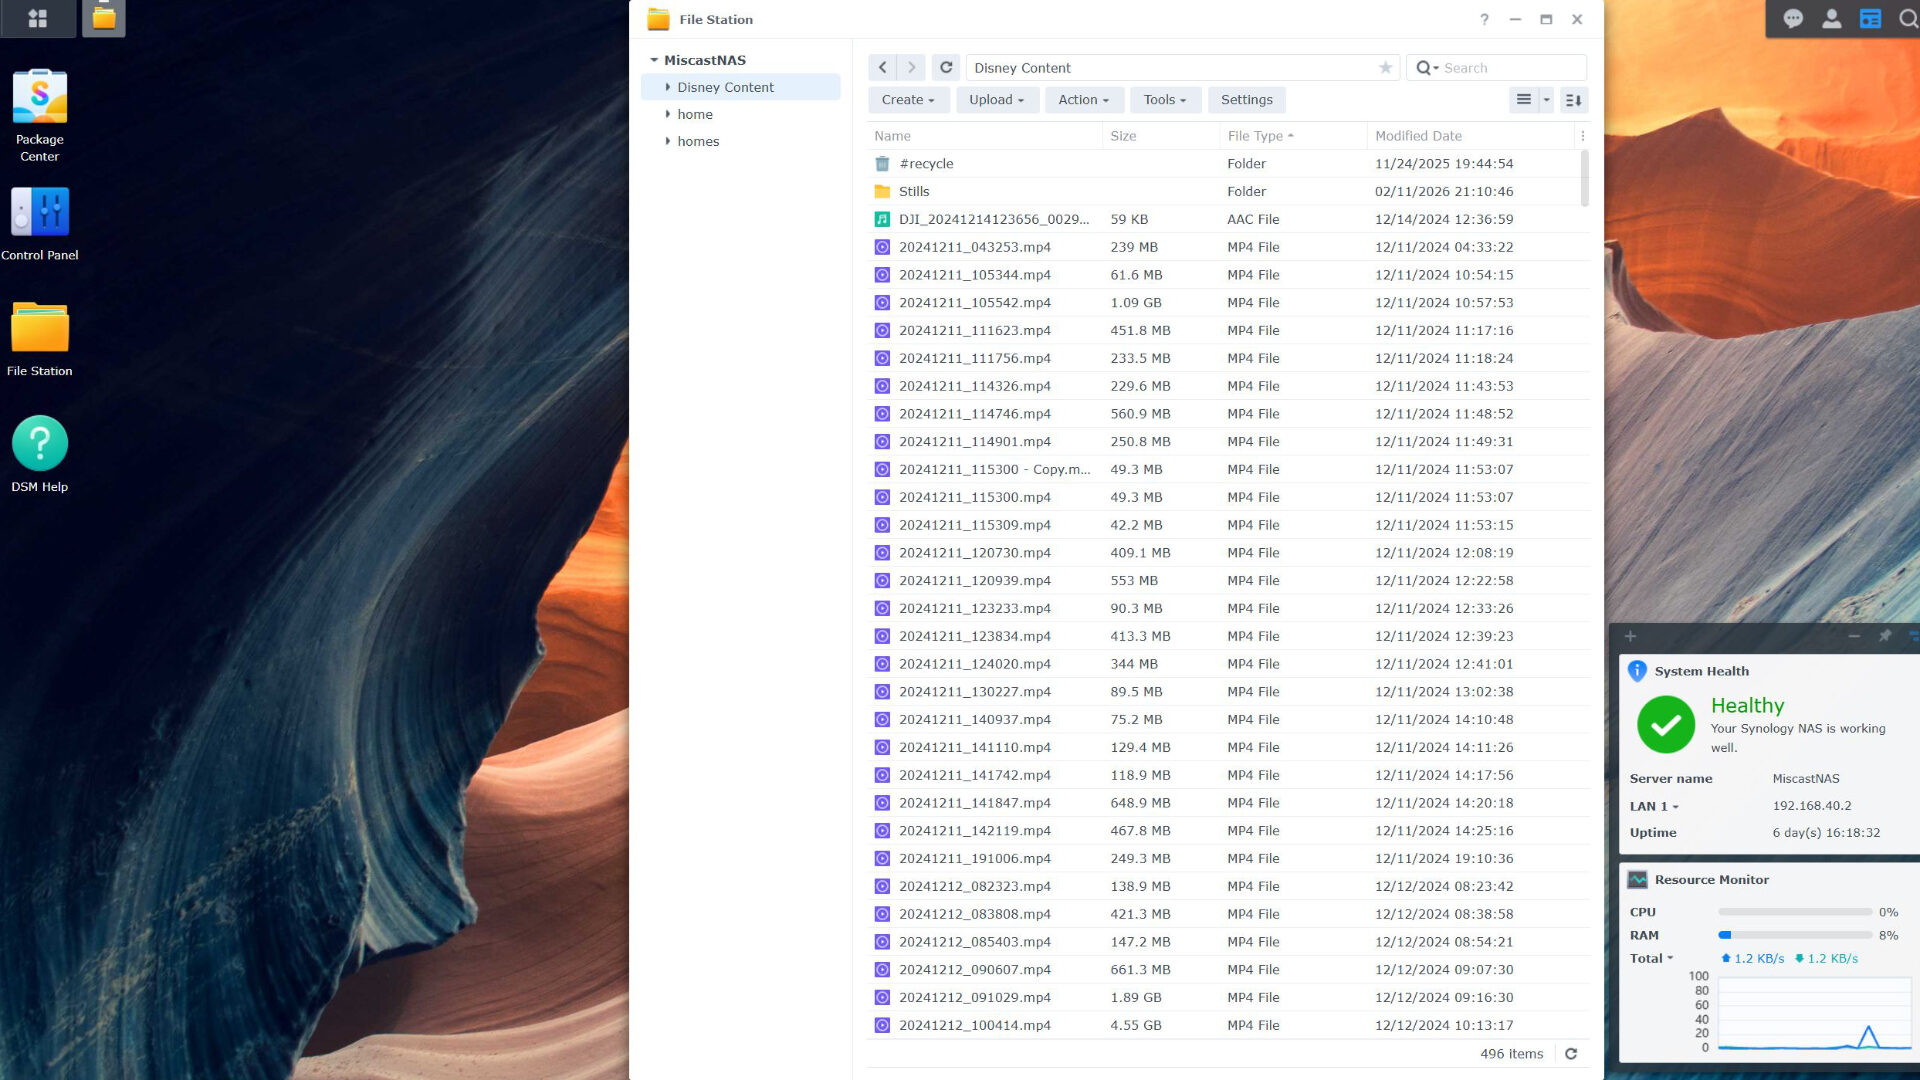The height and width of the screenshot is (1080, 1920).
Task: Open the DSM Help desktop icon
Action: 40,455
